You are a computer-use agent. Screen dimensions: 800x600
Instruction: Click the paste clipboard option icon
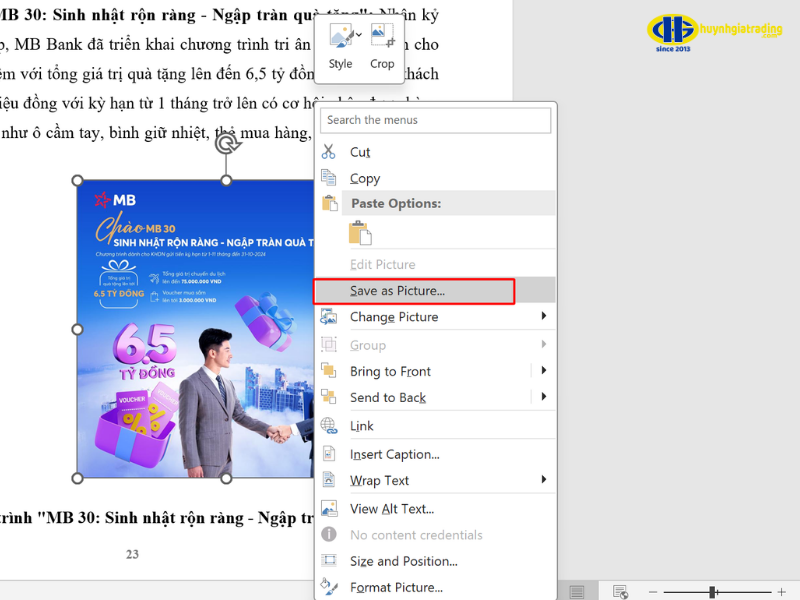360,233
